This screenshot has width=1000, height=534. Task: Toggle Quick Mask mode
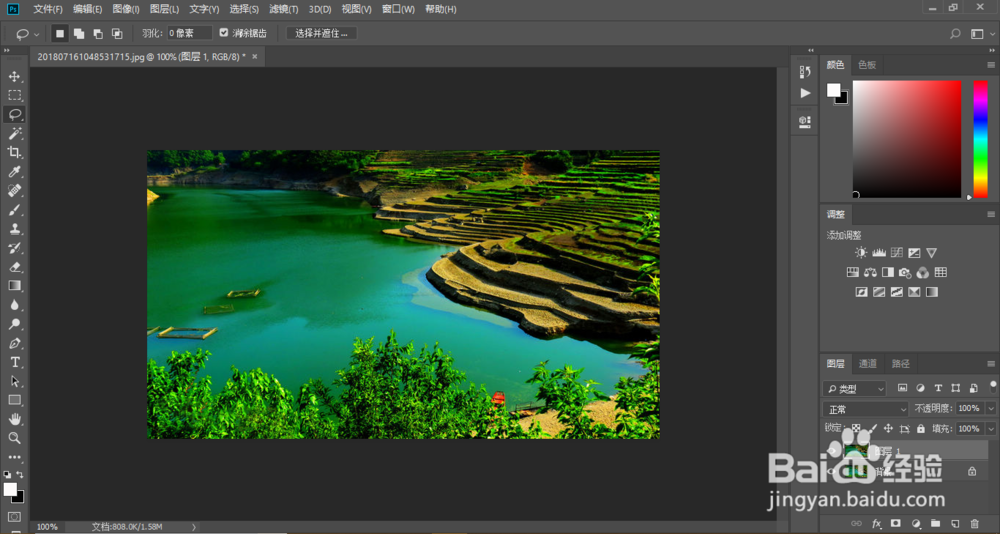14,517
